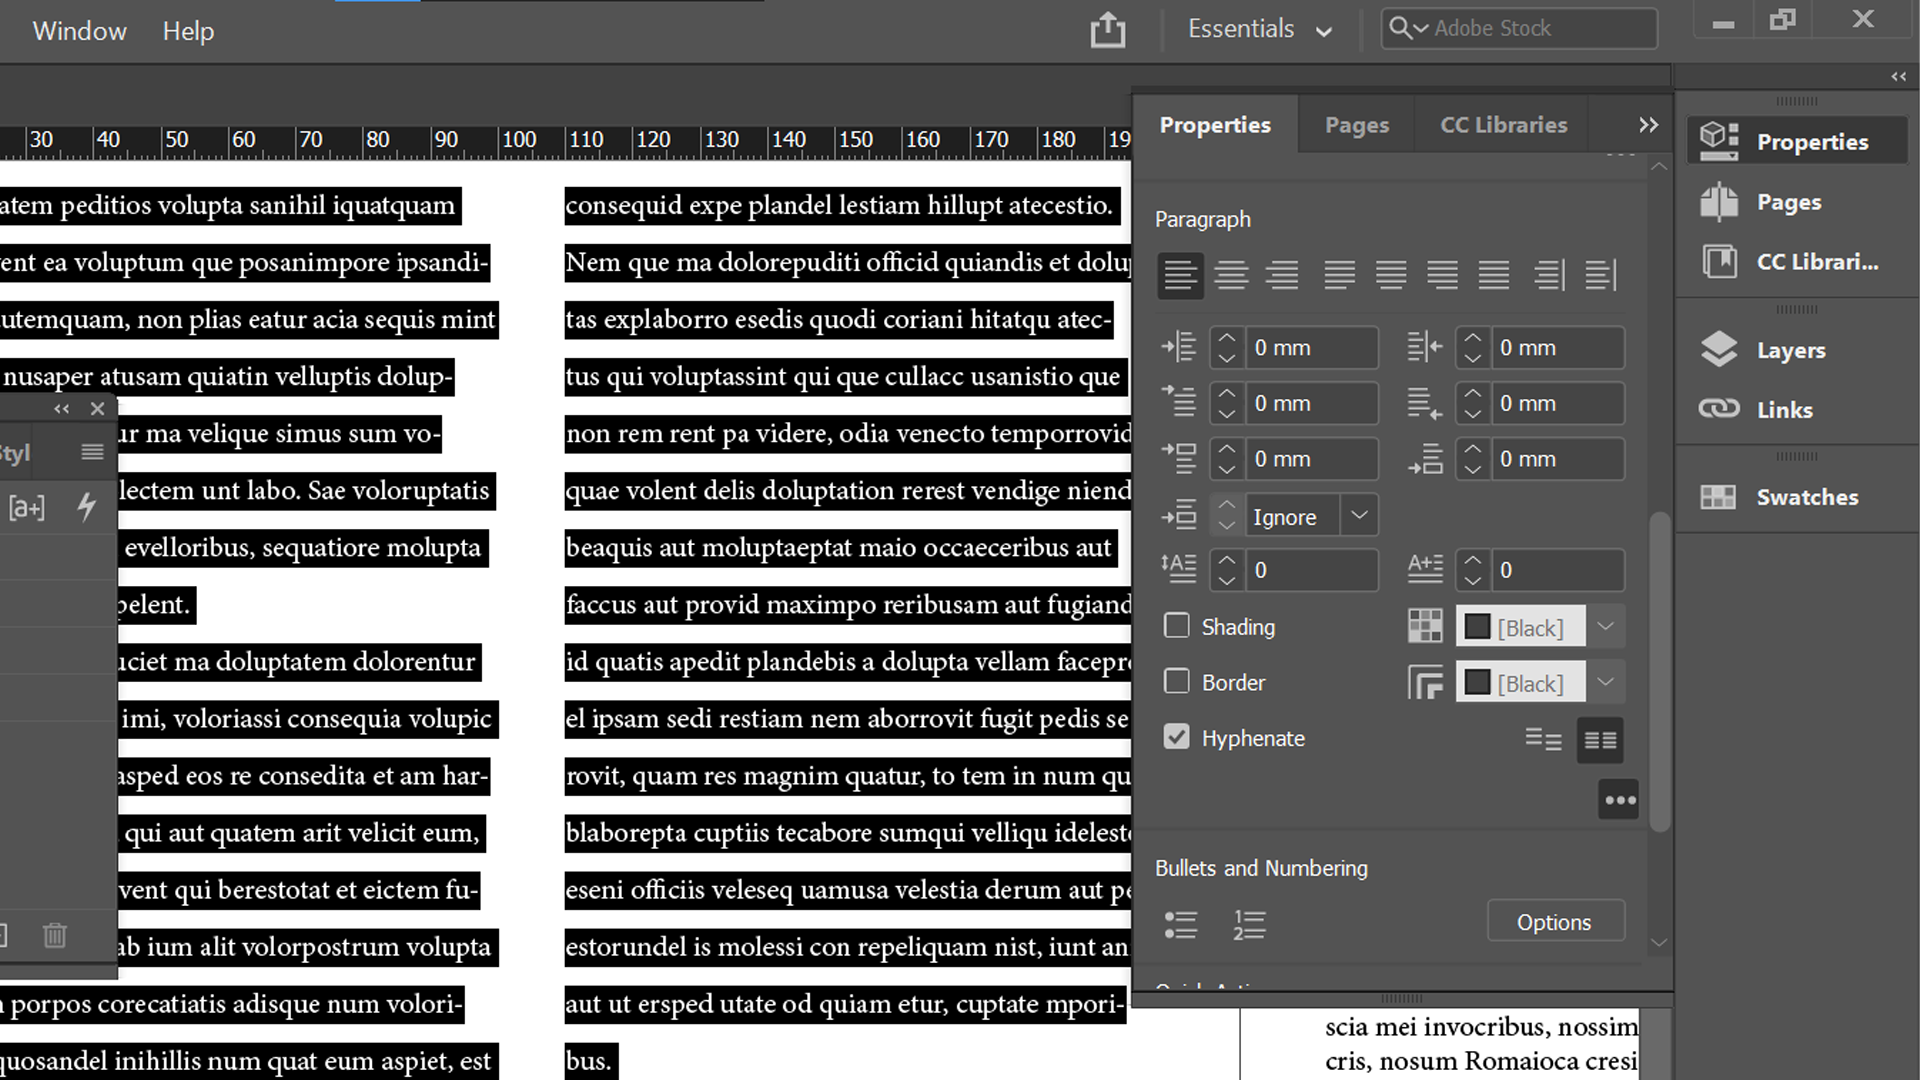Screen dimensions: 1920x1080
Task: Click the More Options ellipsis in Paragraph section
Action: tap(1619, 800)
